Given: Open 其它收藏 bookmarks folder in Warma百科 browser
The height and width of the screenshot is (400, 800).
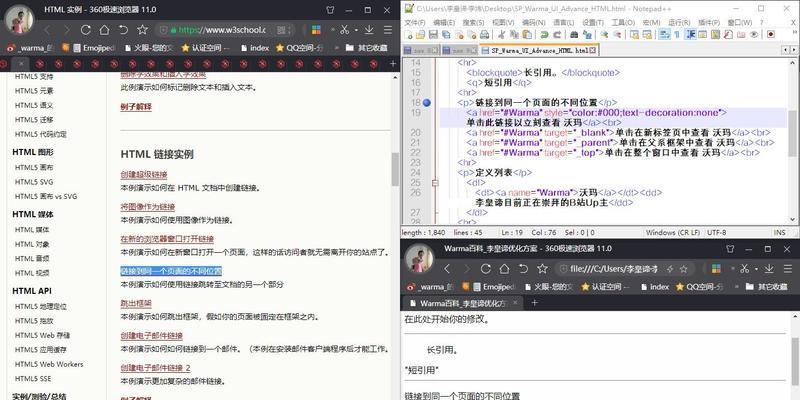Looking at the screenshot, I should pyautogui.click(x=767, y=287).
